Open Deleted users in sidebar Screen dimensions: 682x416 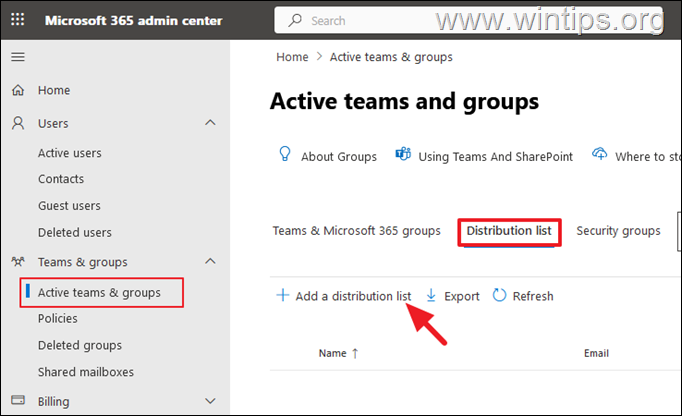tap(75, 232)
